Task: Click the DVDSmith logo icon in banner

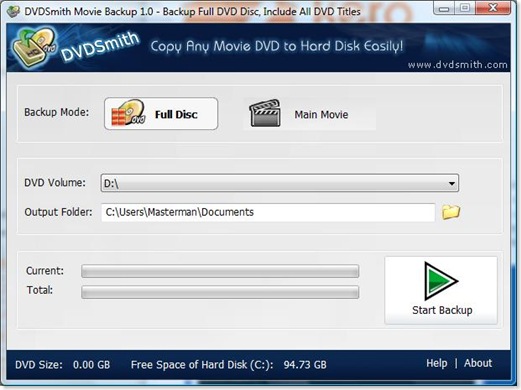Action: coord(33,47)
